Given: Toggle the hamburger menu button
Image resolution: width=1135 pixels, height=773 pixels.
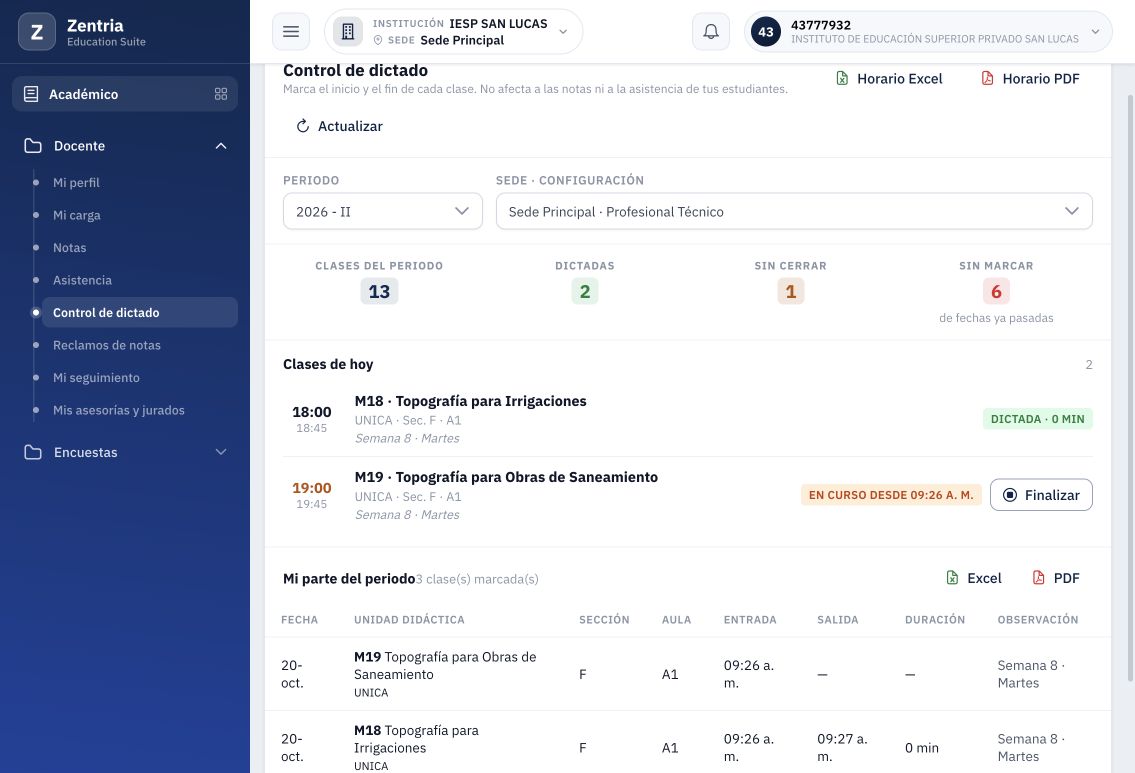Looking at the screenshot, I should click(291, 32).
